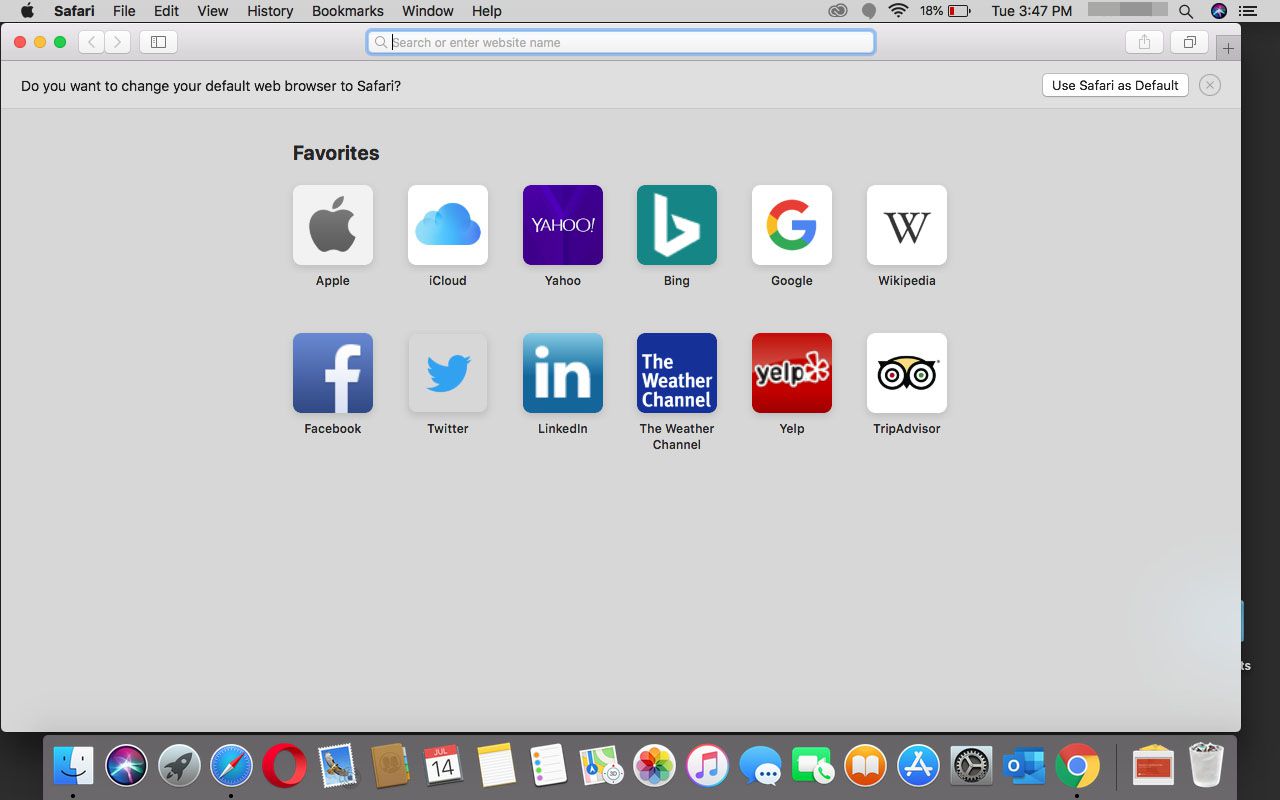Image resolution: width=1280 pixels, height=800 pixels.
Task: Open the Help menu
Action: coord(486,11)
